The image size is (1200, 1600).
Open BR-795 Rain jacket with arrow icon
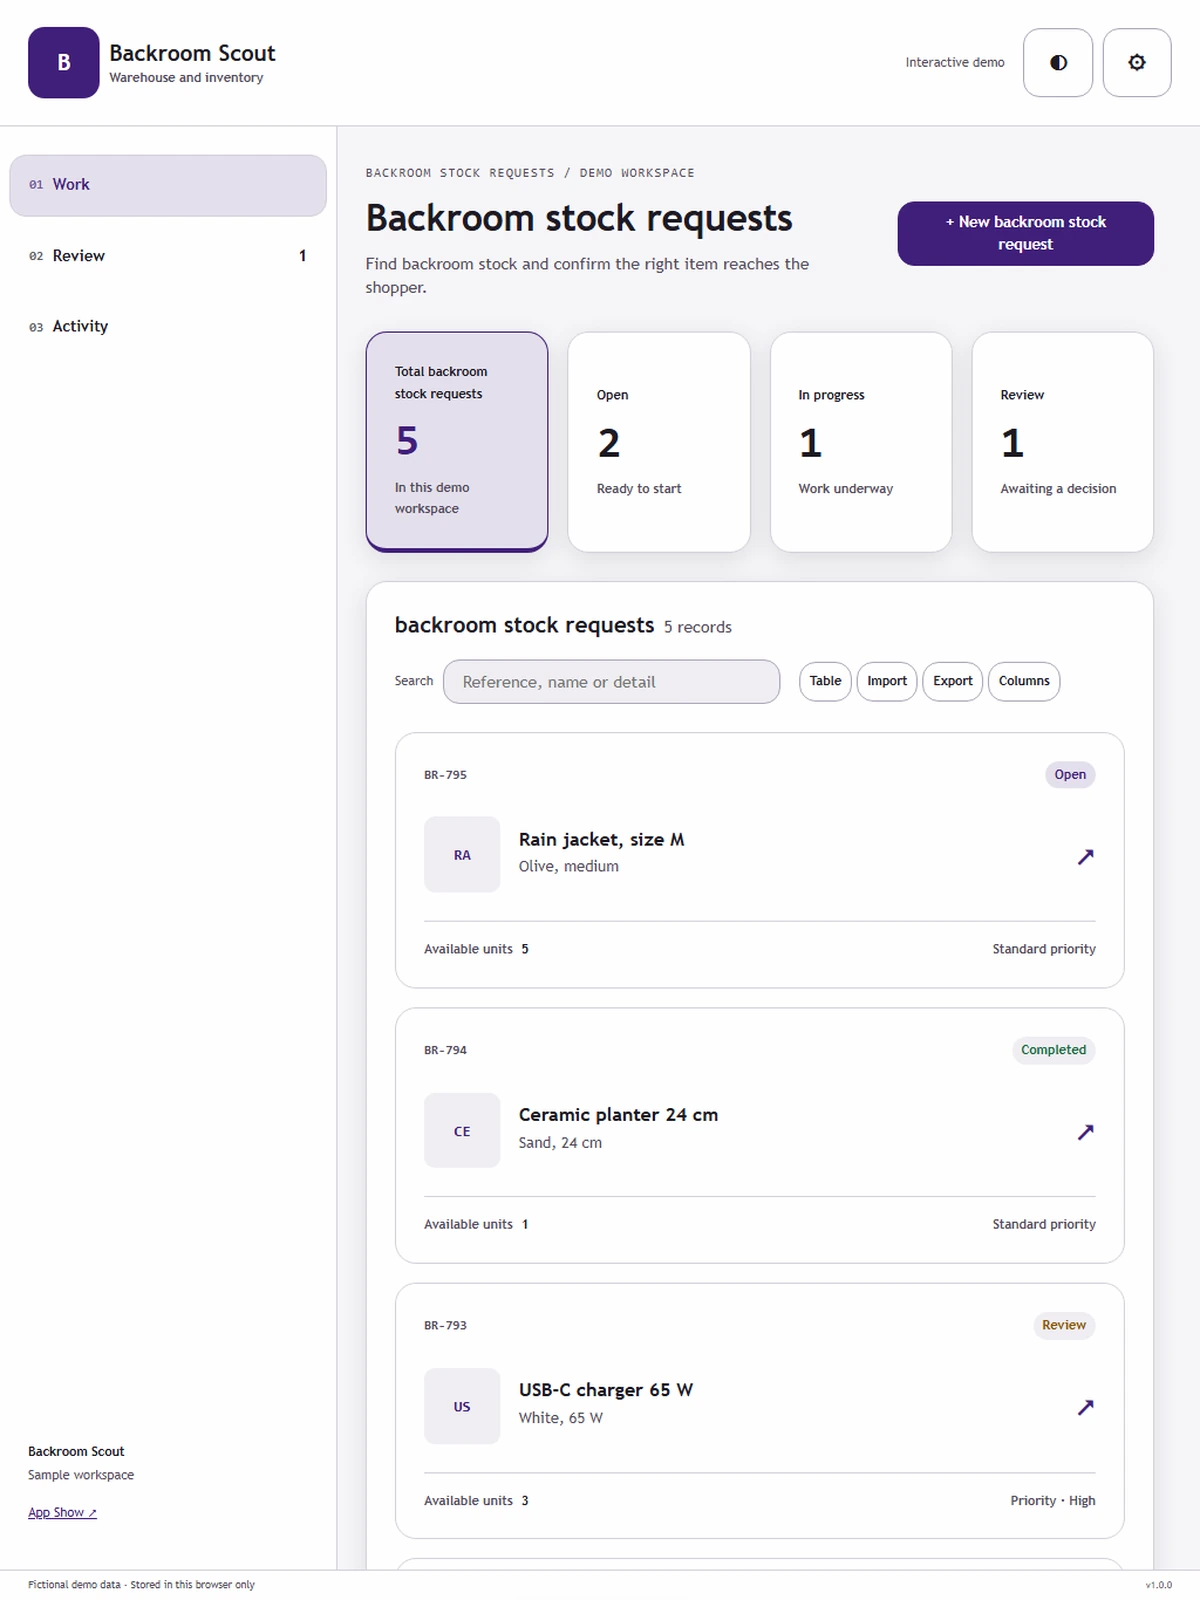coord(1085,856)
